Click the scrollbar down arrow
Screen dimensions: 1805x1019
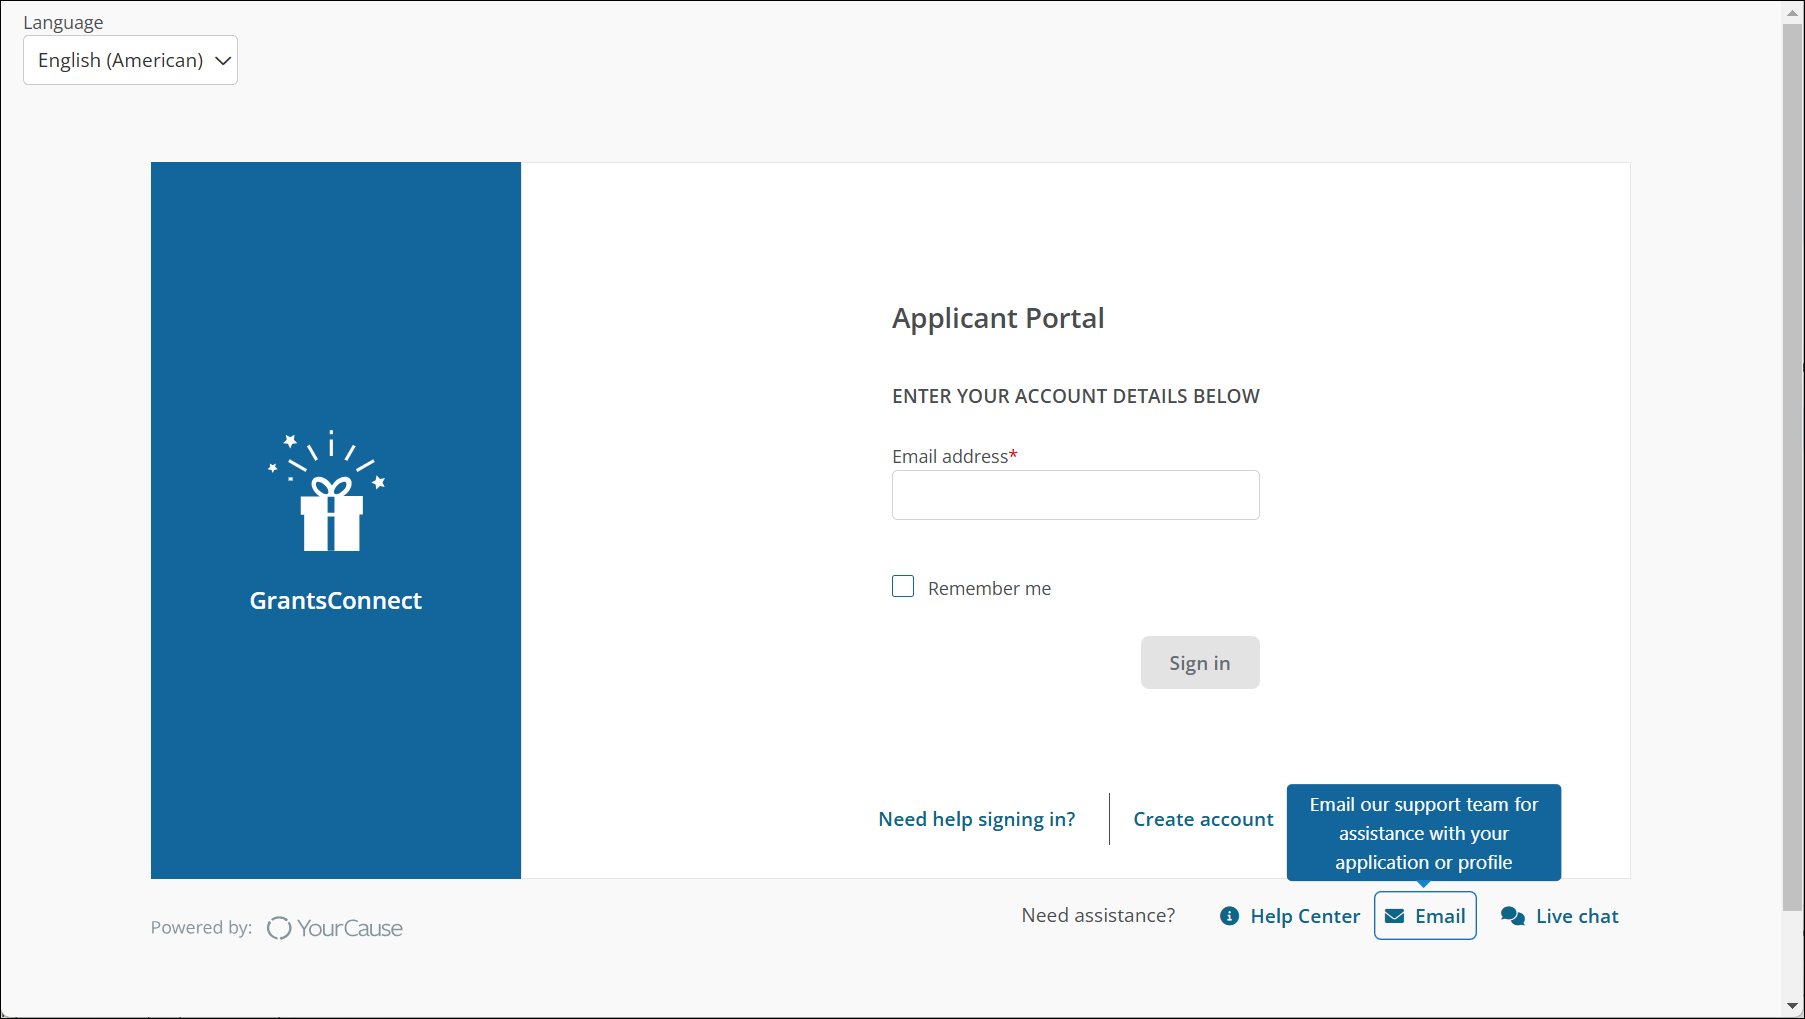tap(1792, 1006)
